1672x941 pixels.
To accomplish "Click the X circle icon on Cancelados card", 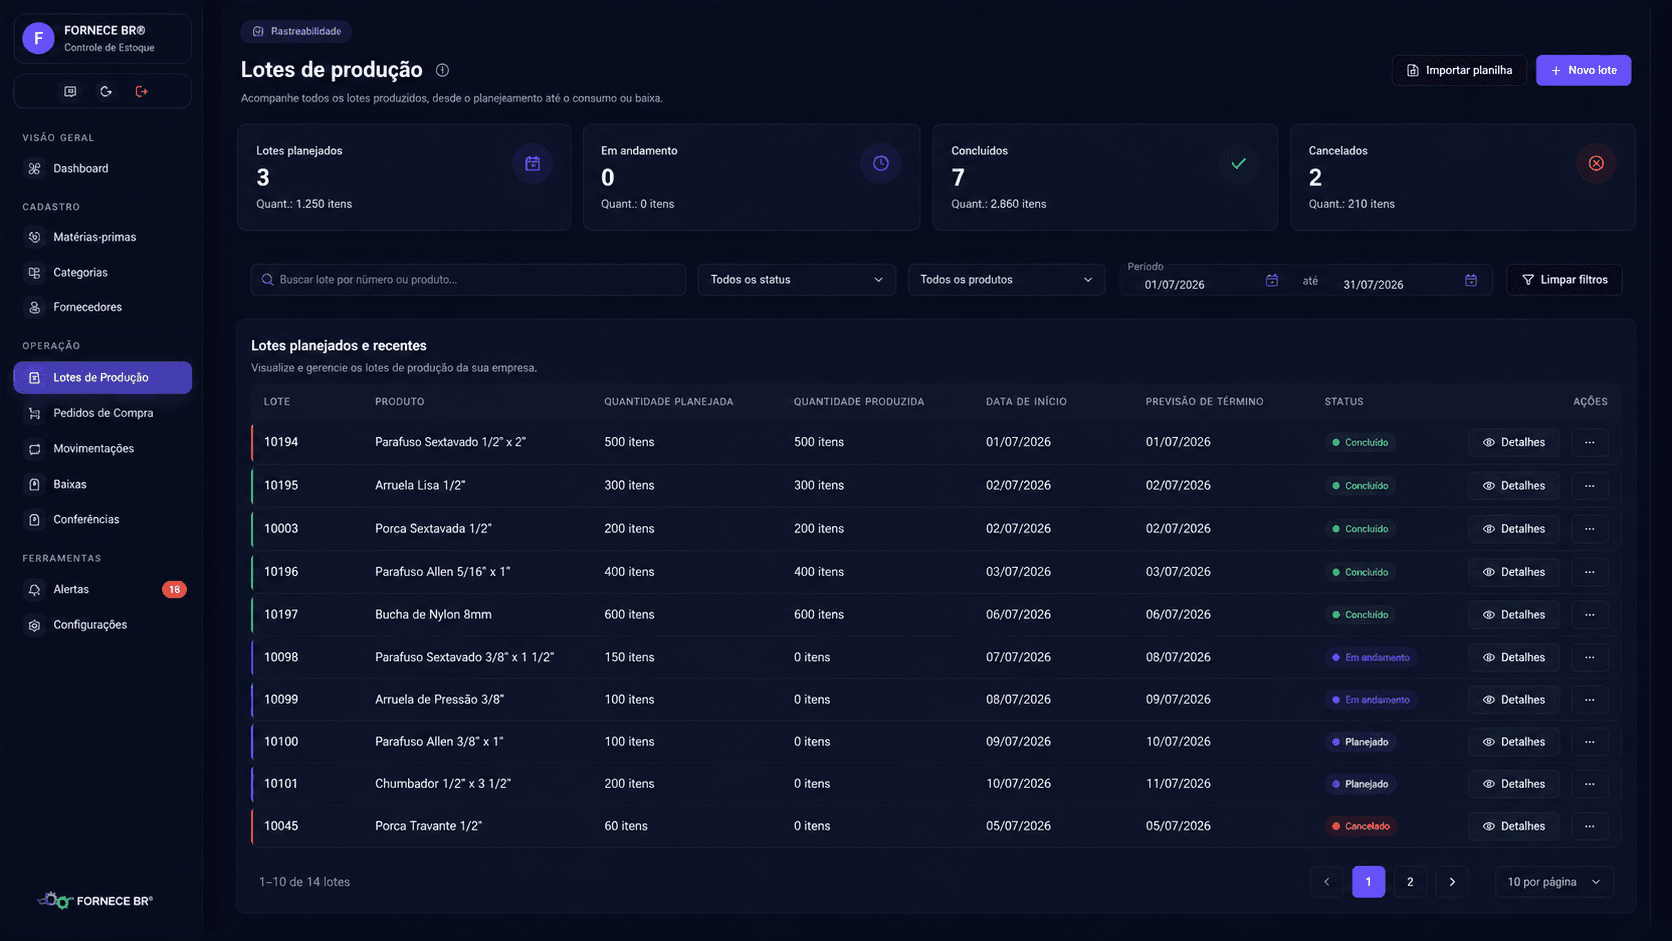I will coord(1596,163).
